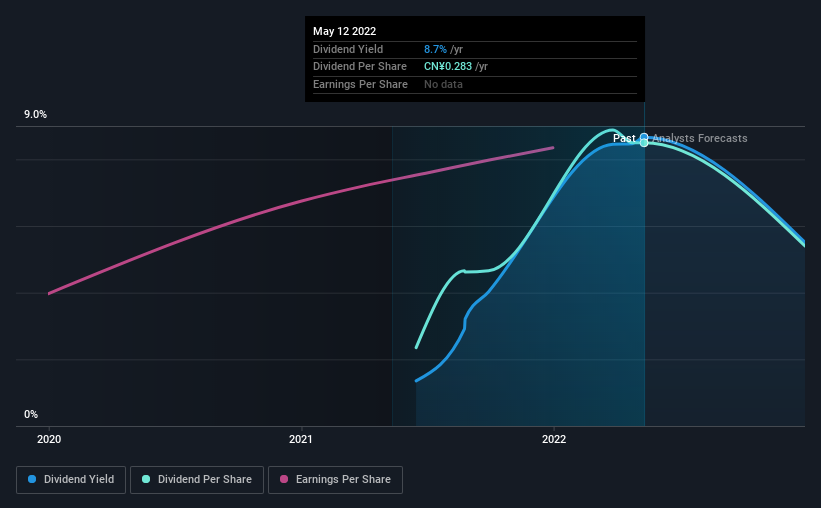Toggle the Dividend Per Share legend button

pos(197,480)
